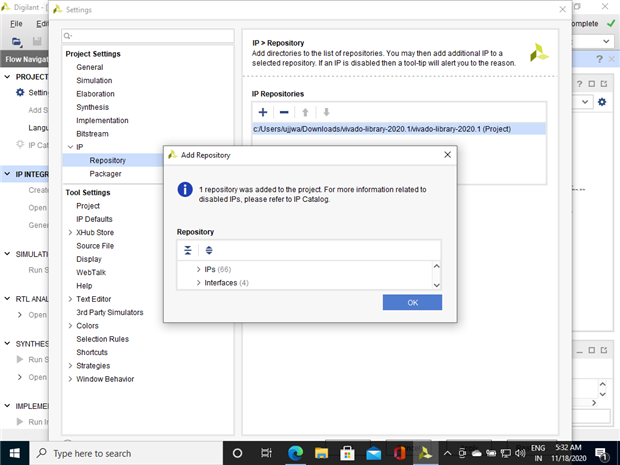Click the move repository down arrow

(326, 112)
